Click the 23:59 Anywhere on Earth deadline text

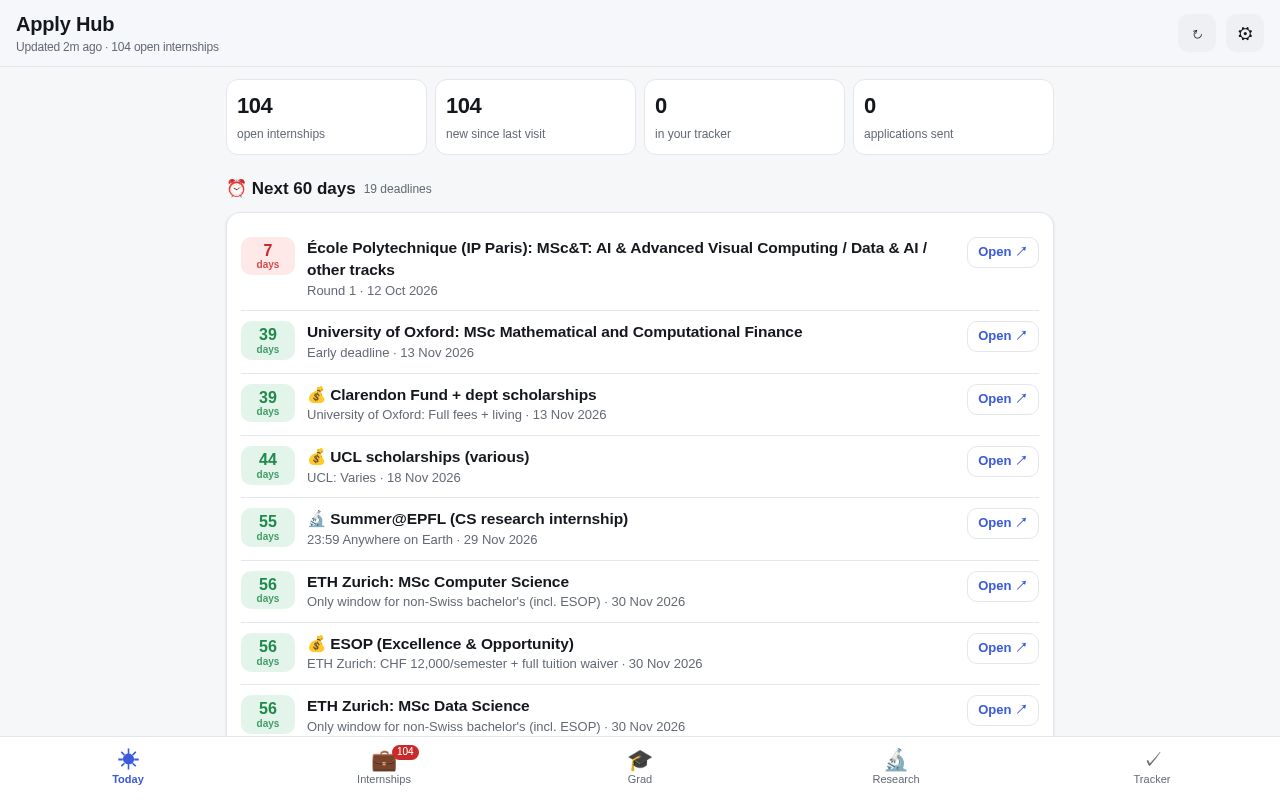click(422, 540)
